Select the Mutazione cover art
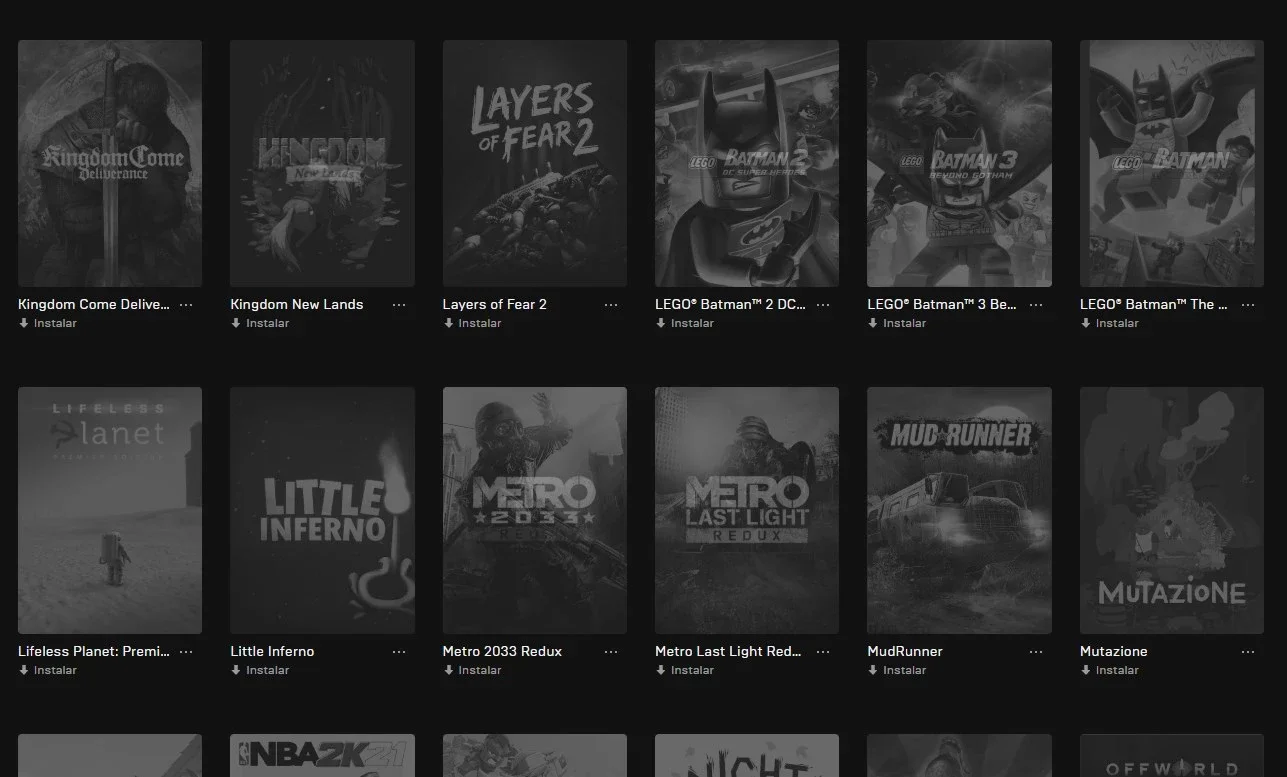 pos(1172,510)
